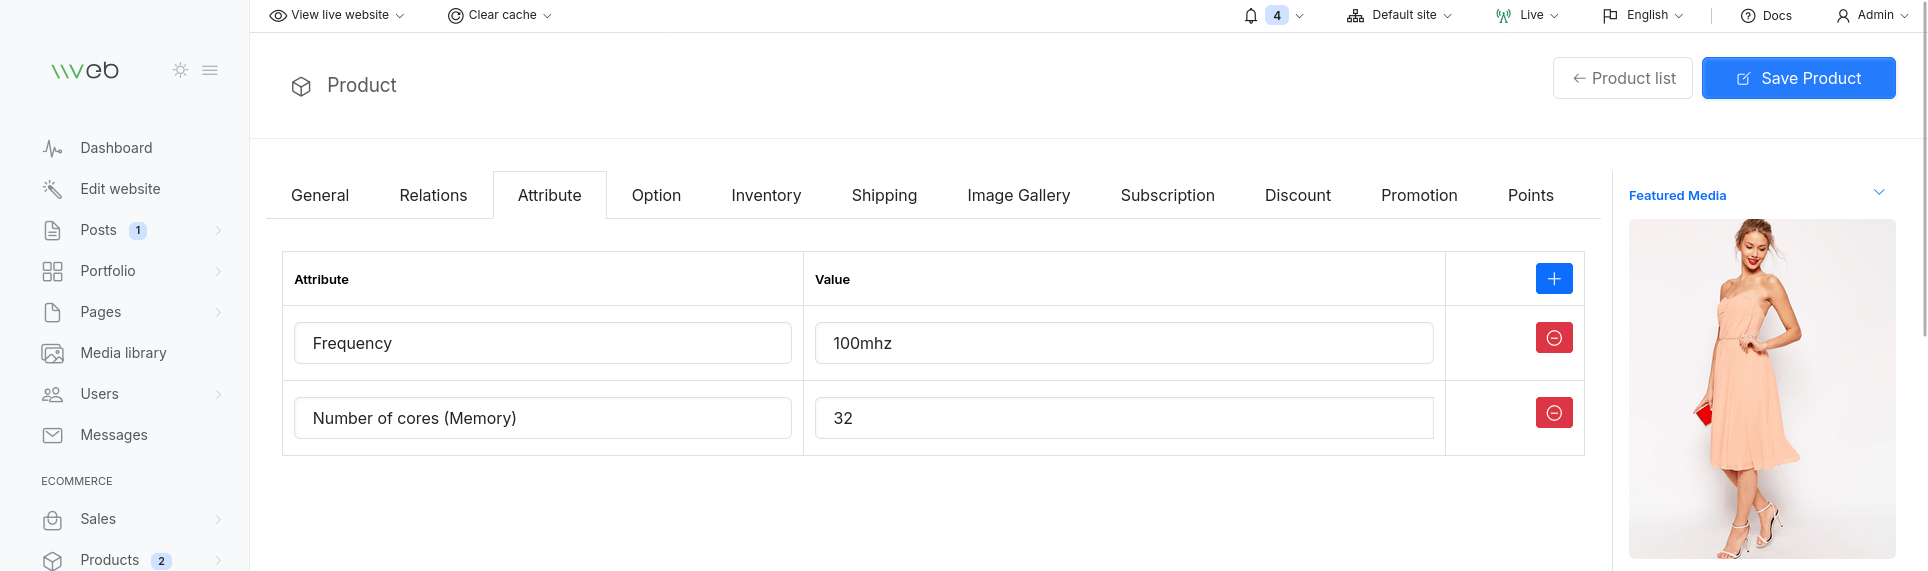
Task: Expand the Admin user menu
Action: (1873, 16)
